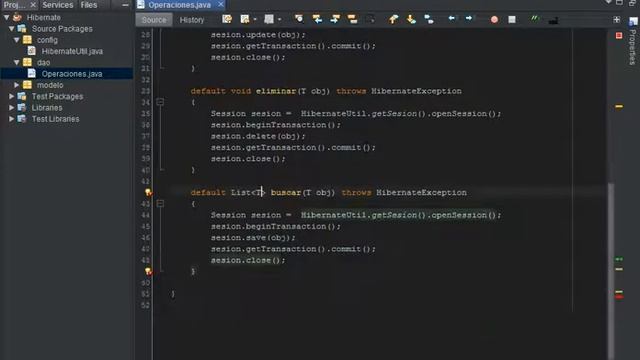This screenshot has width=640, height=360.
Task: Stop macro recording square icon
Action: point(511,19)
